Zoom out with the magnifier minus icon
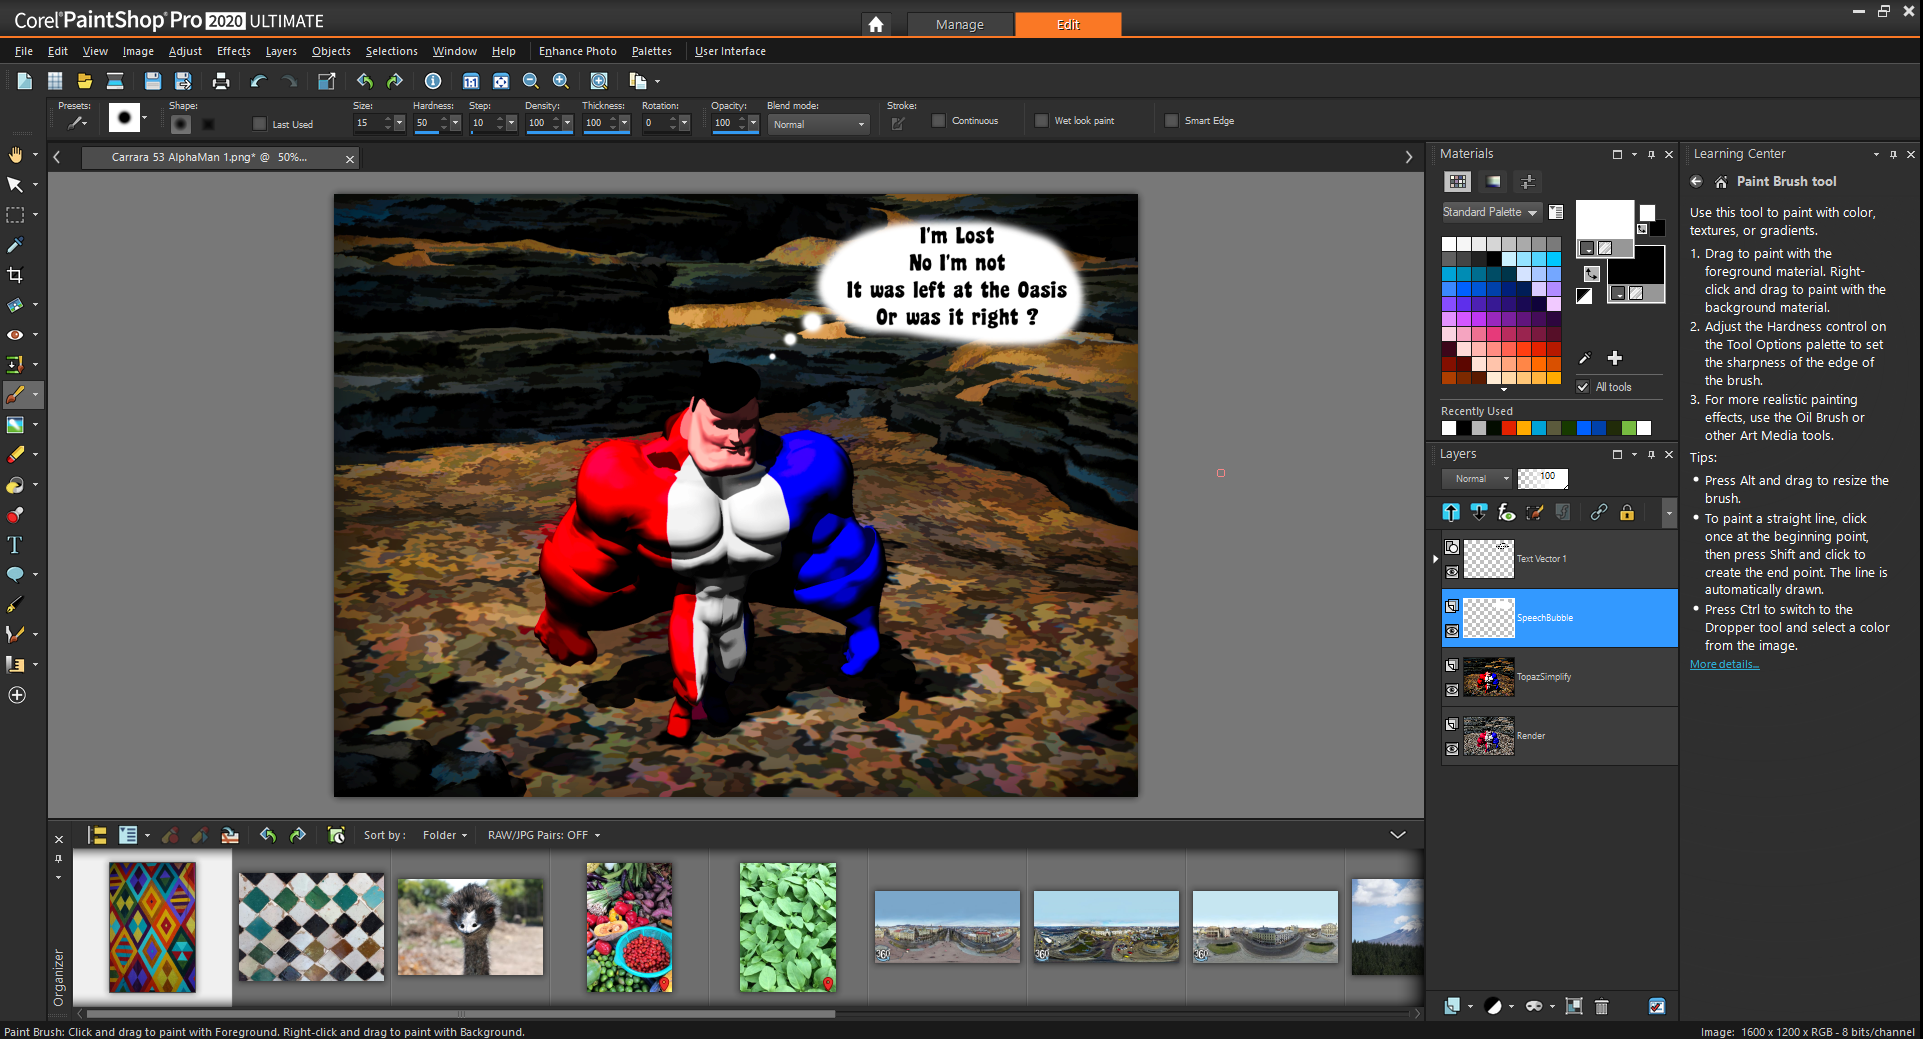 click(x=531, y=81)
